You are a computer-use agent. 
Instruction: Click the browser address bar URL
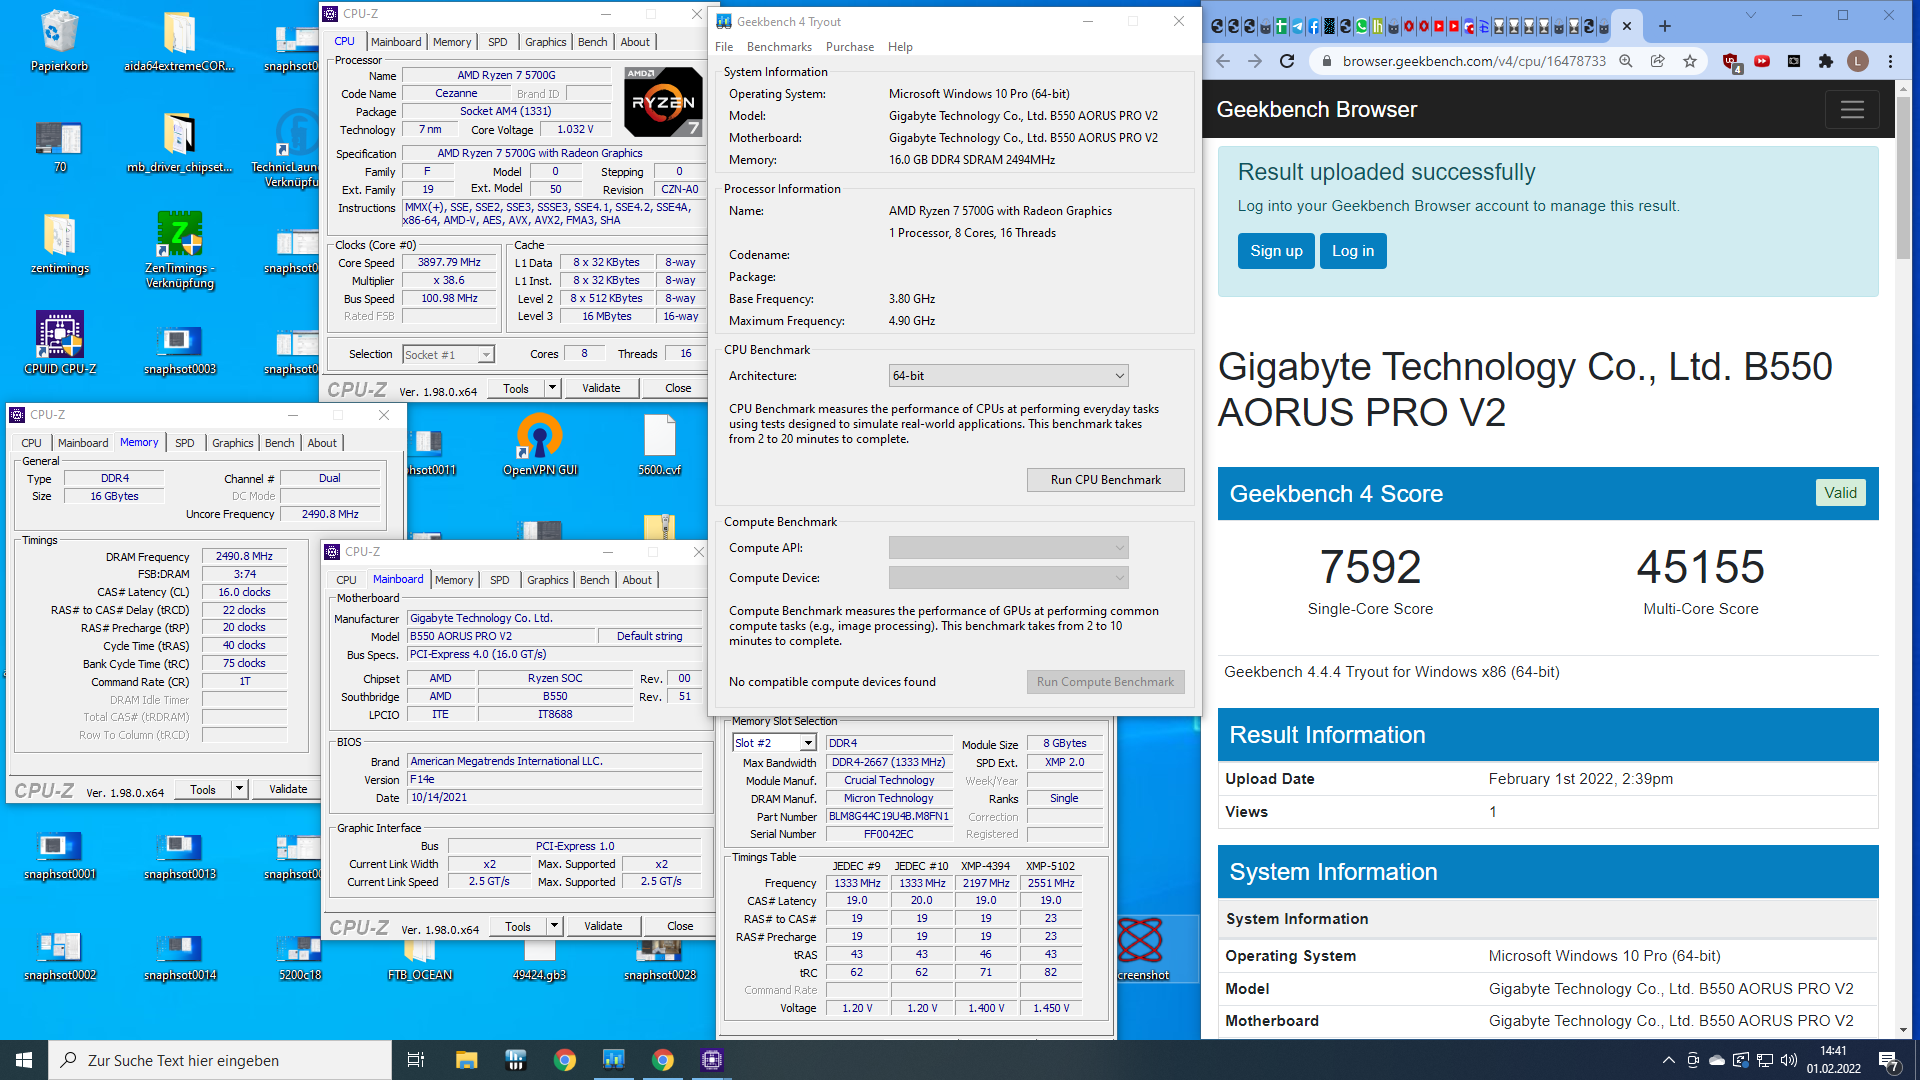tap(1474, 61)
